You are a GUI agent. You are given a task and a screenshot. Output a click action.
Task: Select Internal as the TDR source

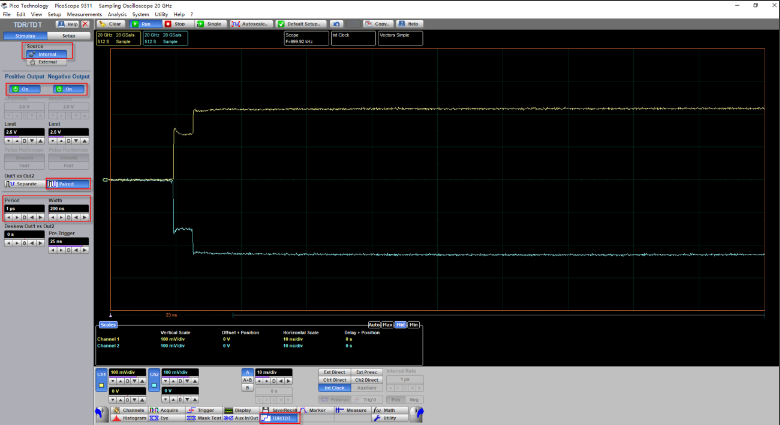coord(45,54)
